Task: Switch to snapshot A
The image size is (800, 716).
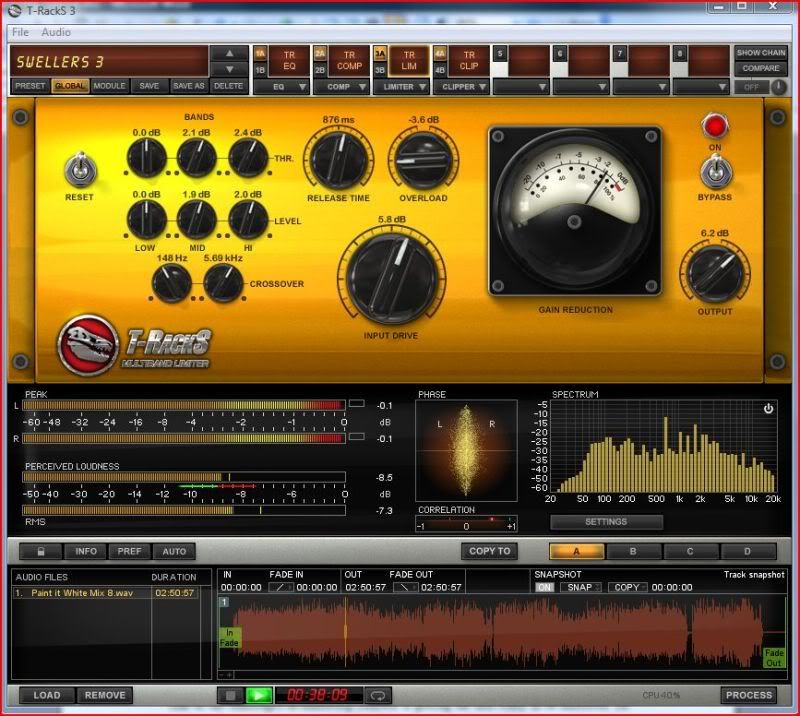Action: point(577,551)
